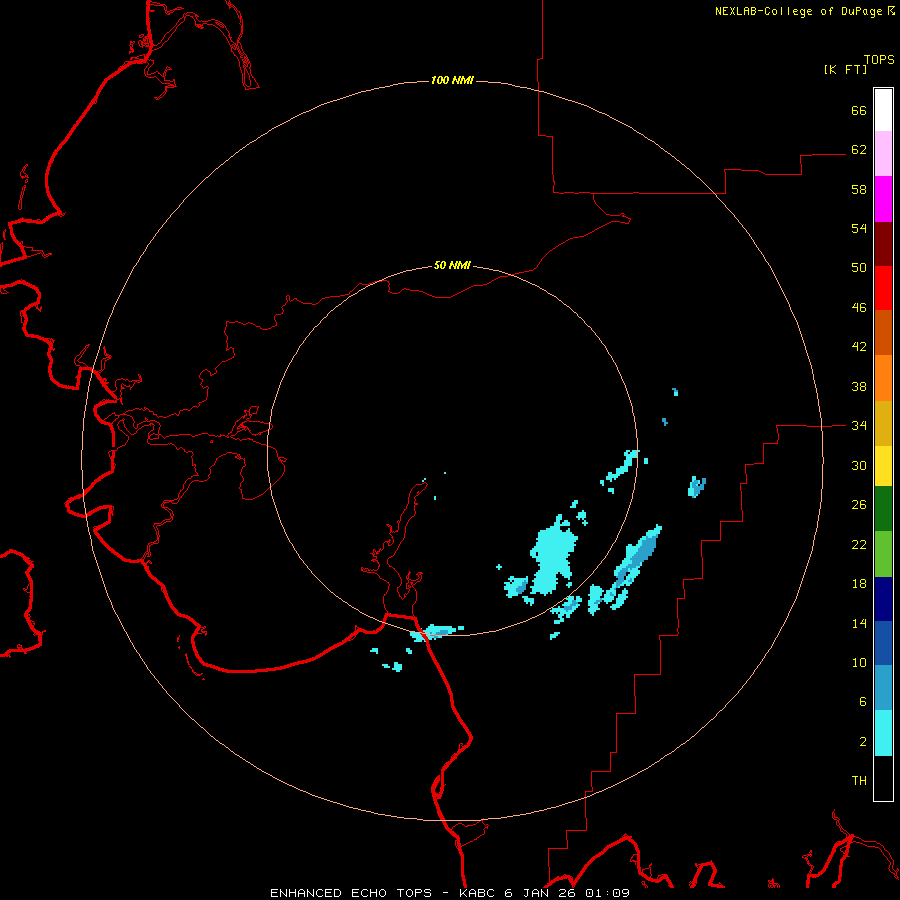
Task: Select the 10 legend value
Action: click(x=859, y=663)
